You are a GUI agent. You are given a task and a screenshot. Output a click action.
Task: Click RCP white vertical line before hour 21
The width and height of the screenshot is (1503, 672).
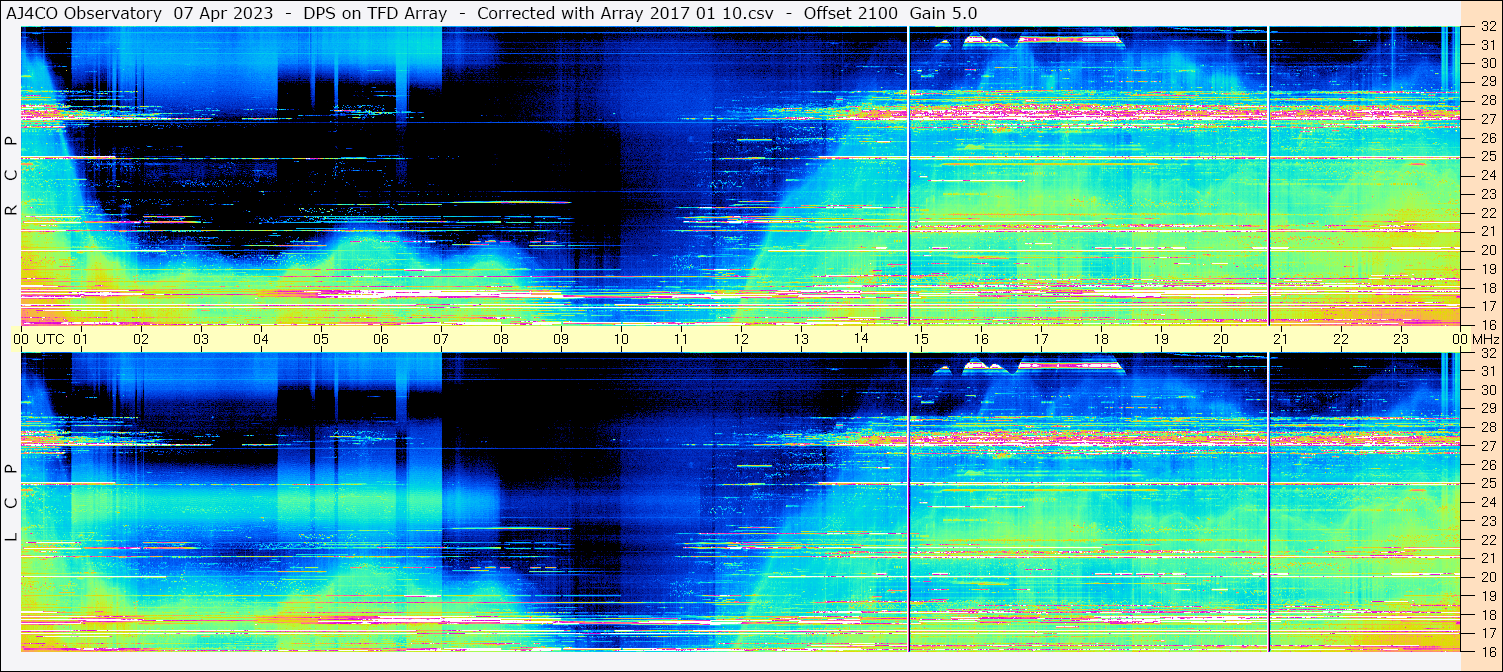point(1268,176)
